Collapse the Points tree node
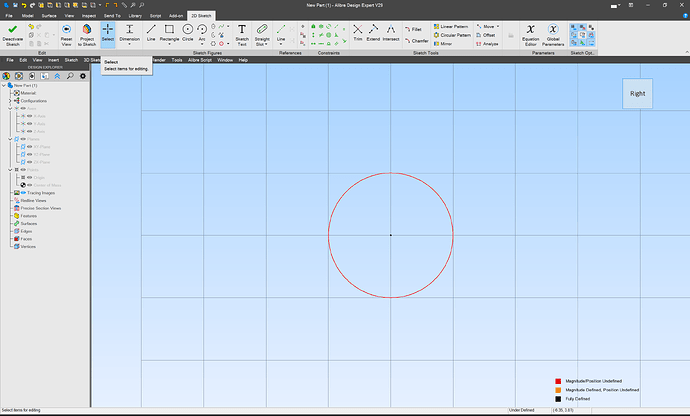This screenshot has width=690, height=416. (10, 169)
